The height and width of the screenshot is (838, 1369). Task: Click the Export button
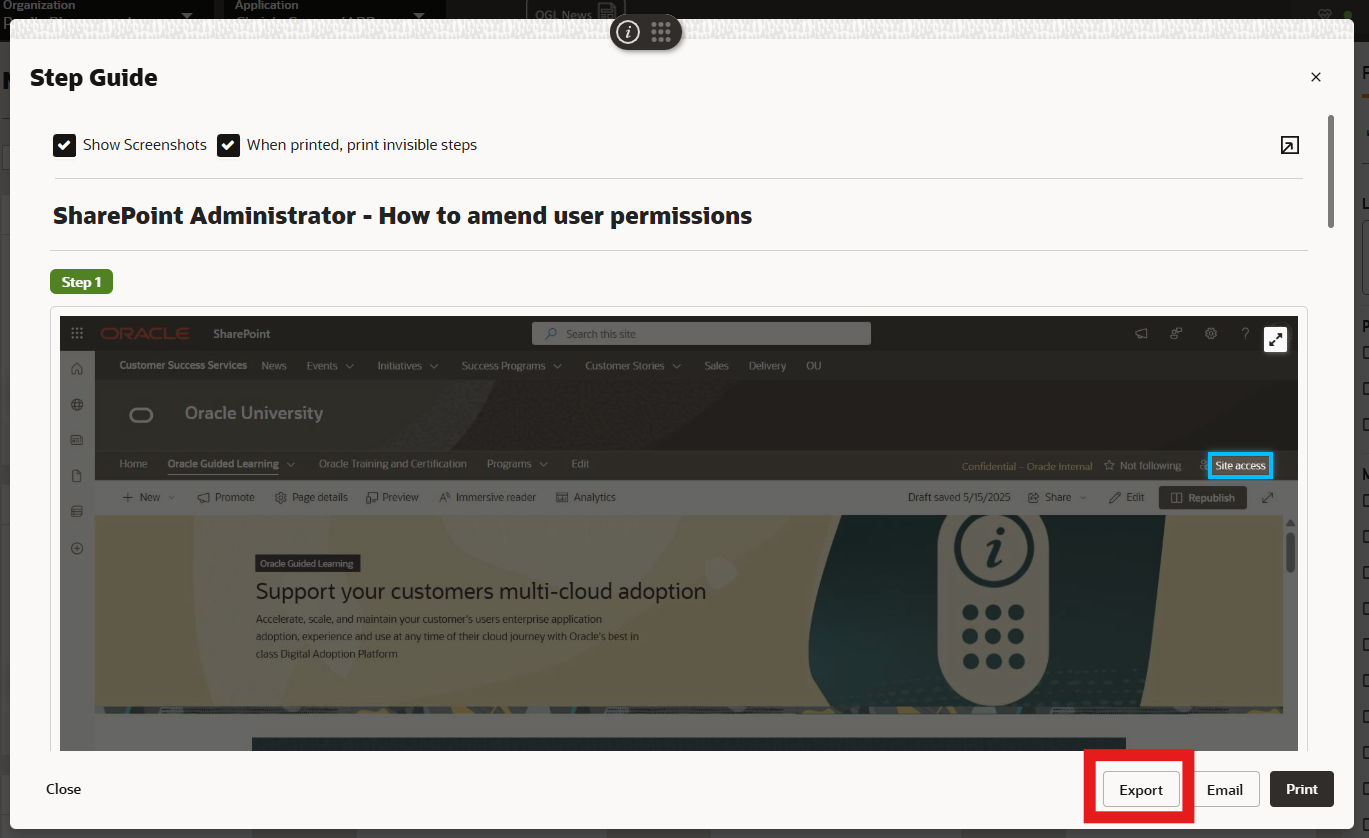pos(1141,789)
